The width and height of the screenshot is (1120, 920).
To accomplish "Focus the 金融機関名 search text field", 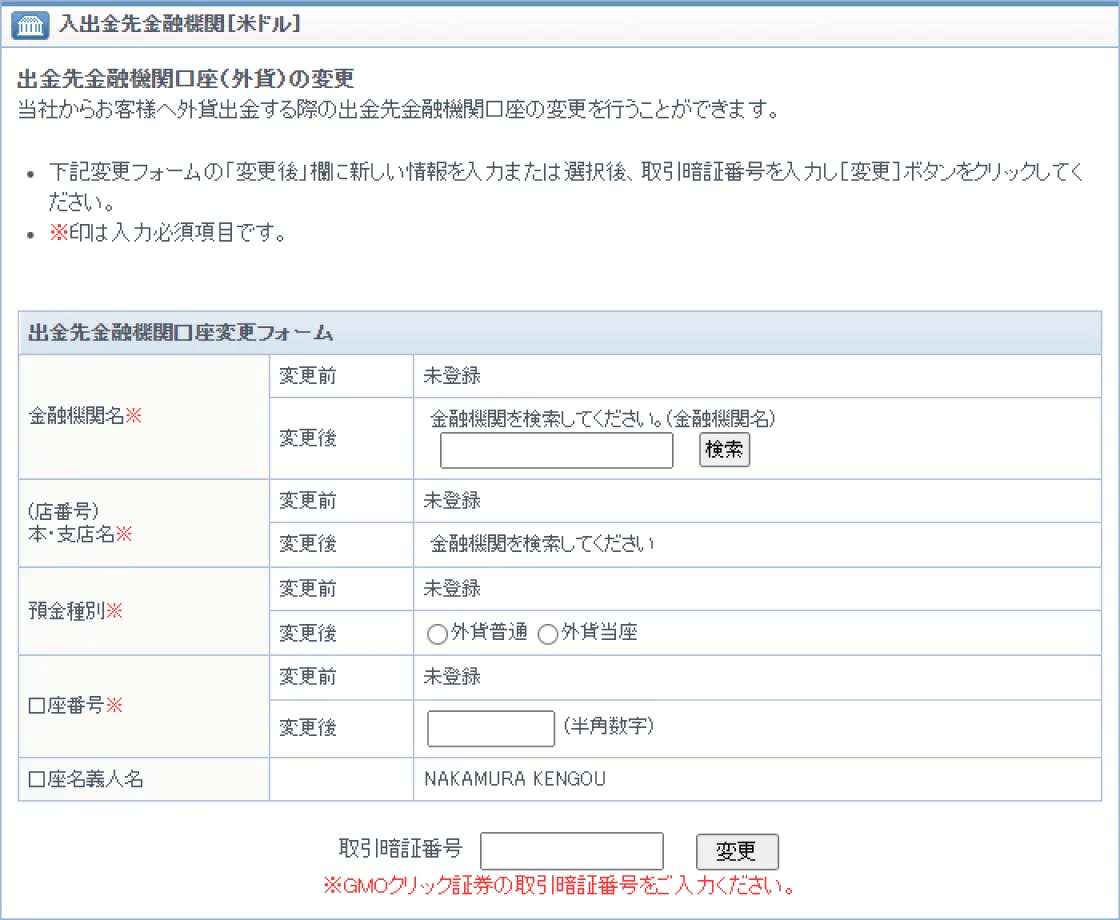I will tap(556, 451).
